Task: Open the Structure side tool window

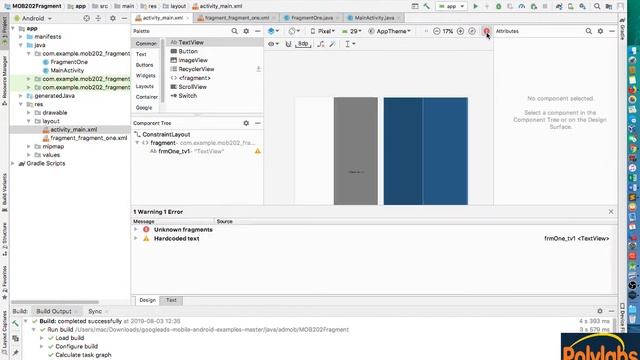Action: pos(4,239)
